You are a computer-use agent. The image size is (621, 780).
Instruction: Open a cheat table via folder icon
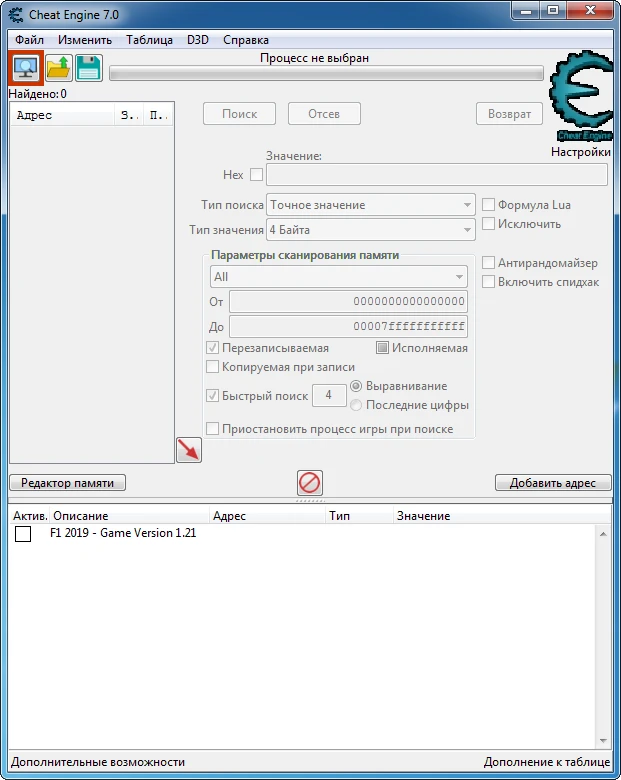pyautogui.click(x=59, y=68)
